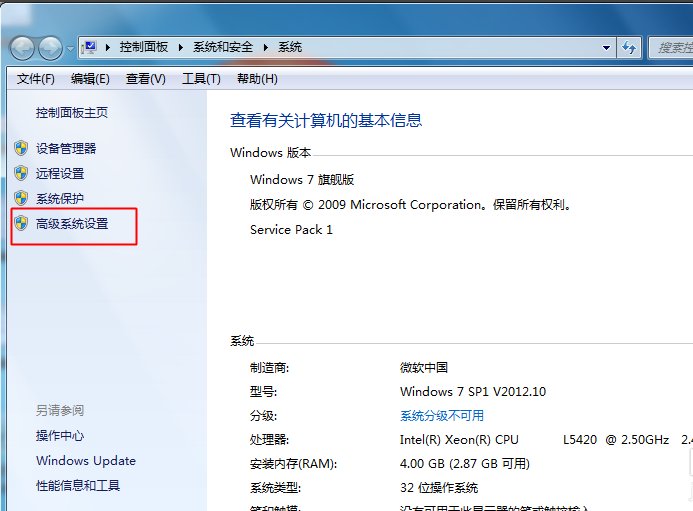Click model value Windows 7 SP1 V2012.10
Screen dimensions: 693x511
[x=473, y=392]
